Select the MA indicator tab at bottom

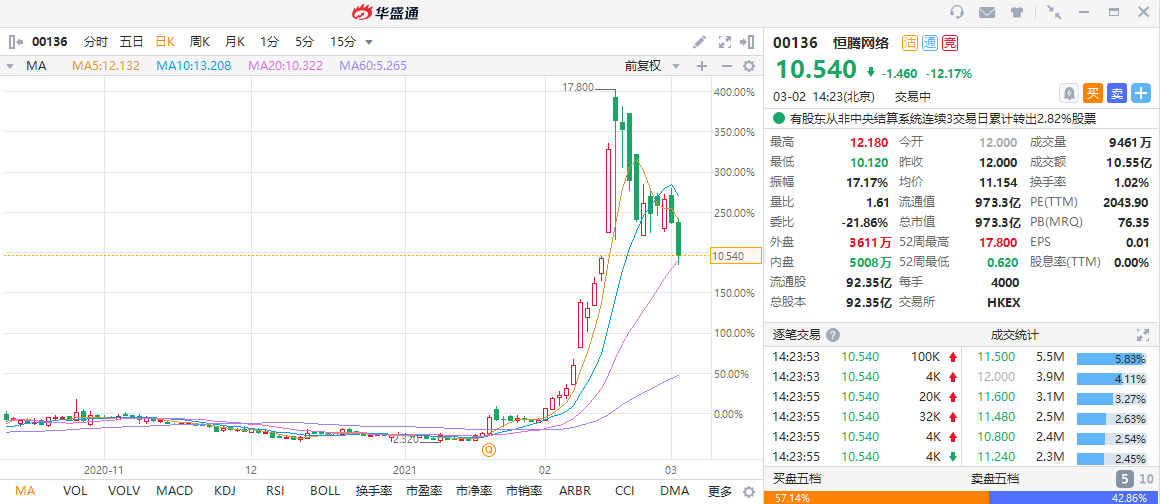(x=25, y=491)
